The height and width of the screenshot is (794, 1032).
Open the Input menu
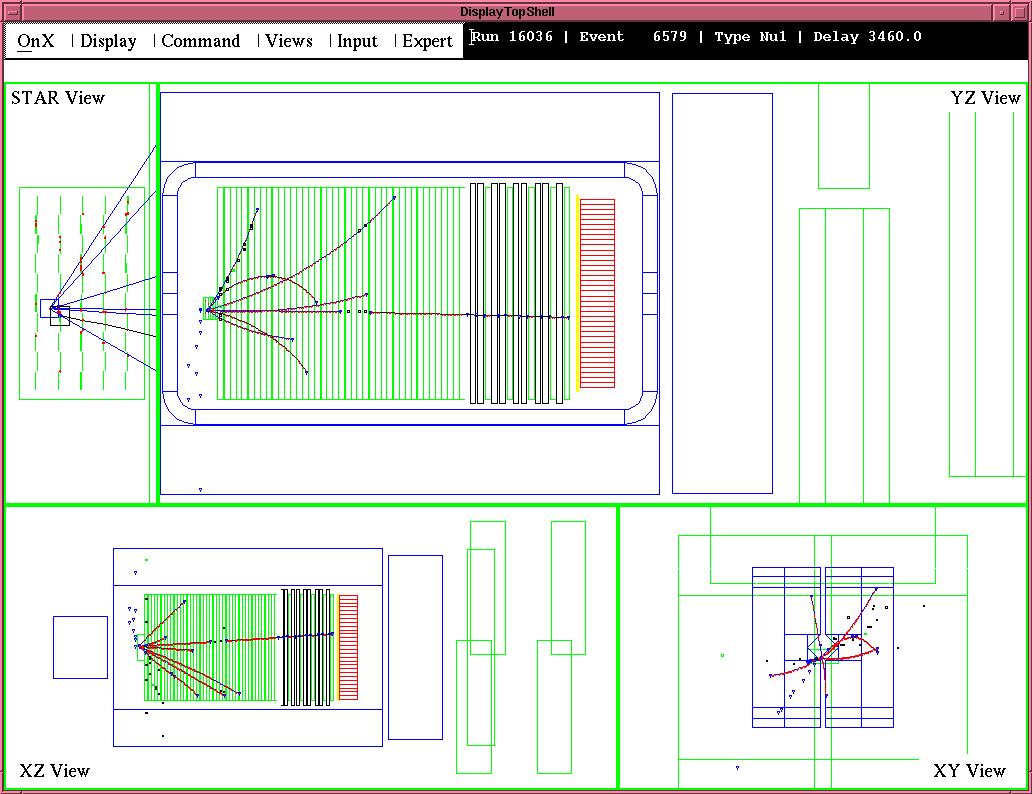point(357,41)
